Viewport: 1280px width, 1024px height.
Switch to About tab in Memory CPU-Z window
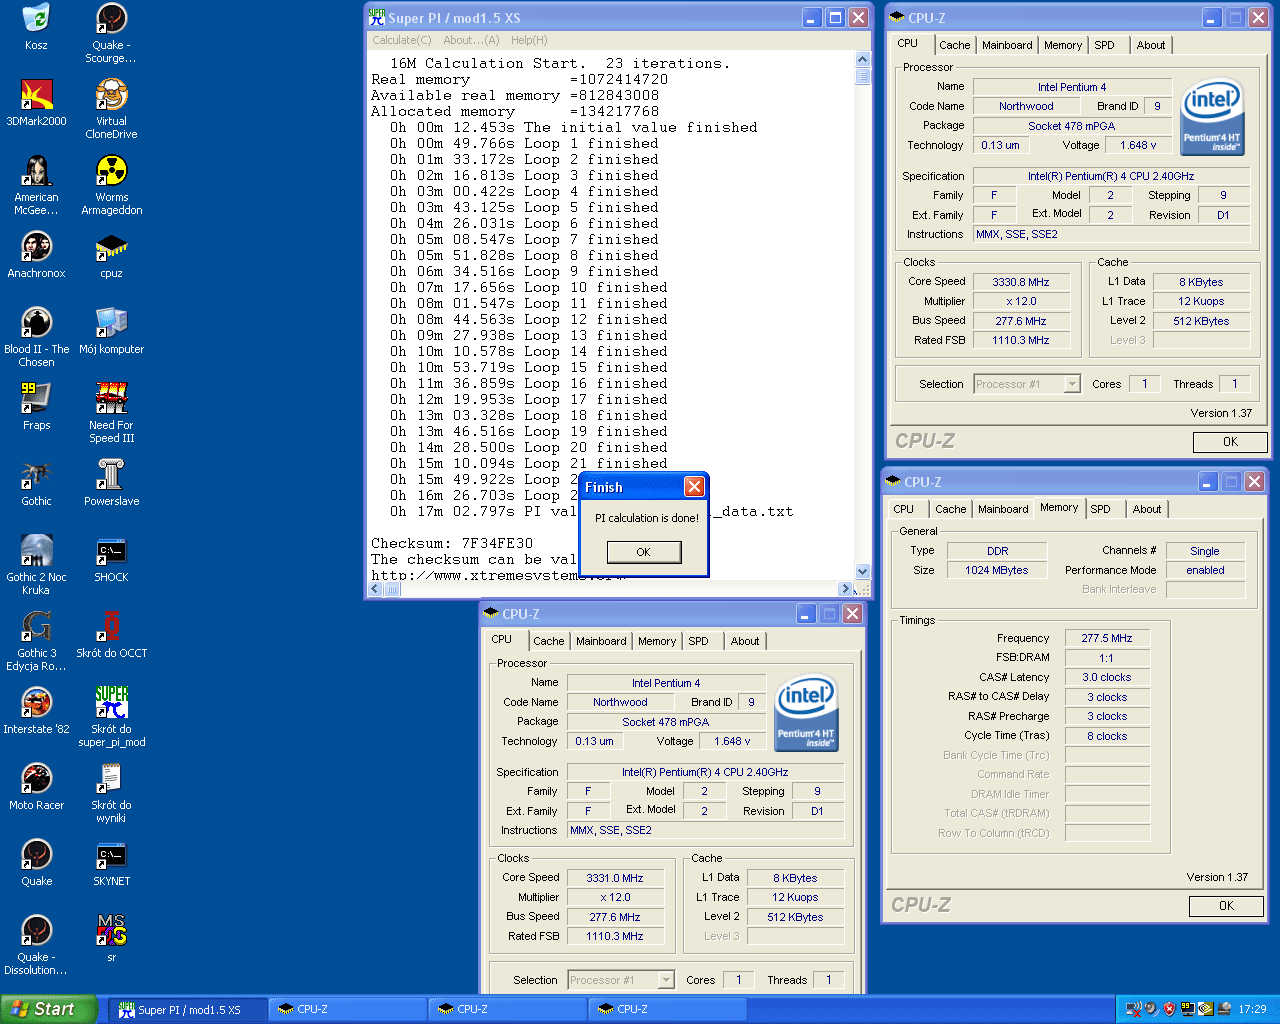pos(1147,509)
